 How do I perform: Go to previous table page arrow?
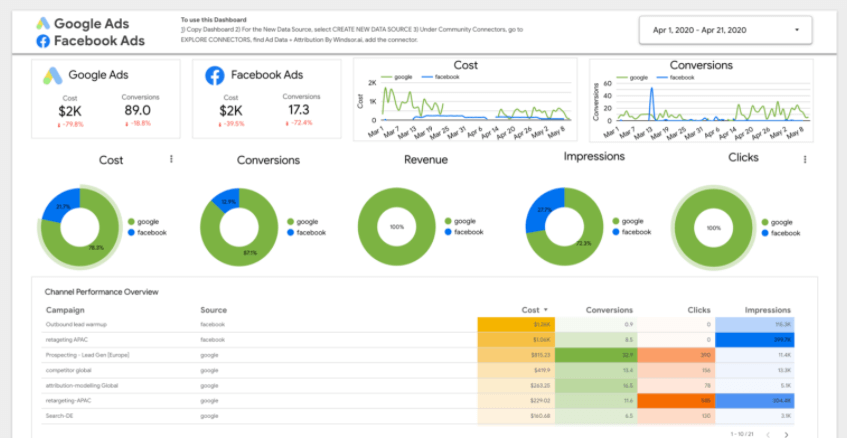click(x=768, y=434)
